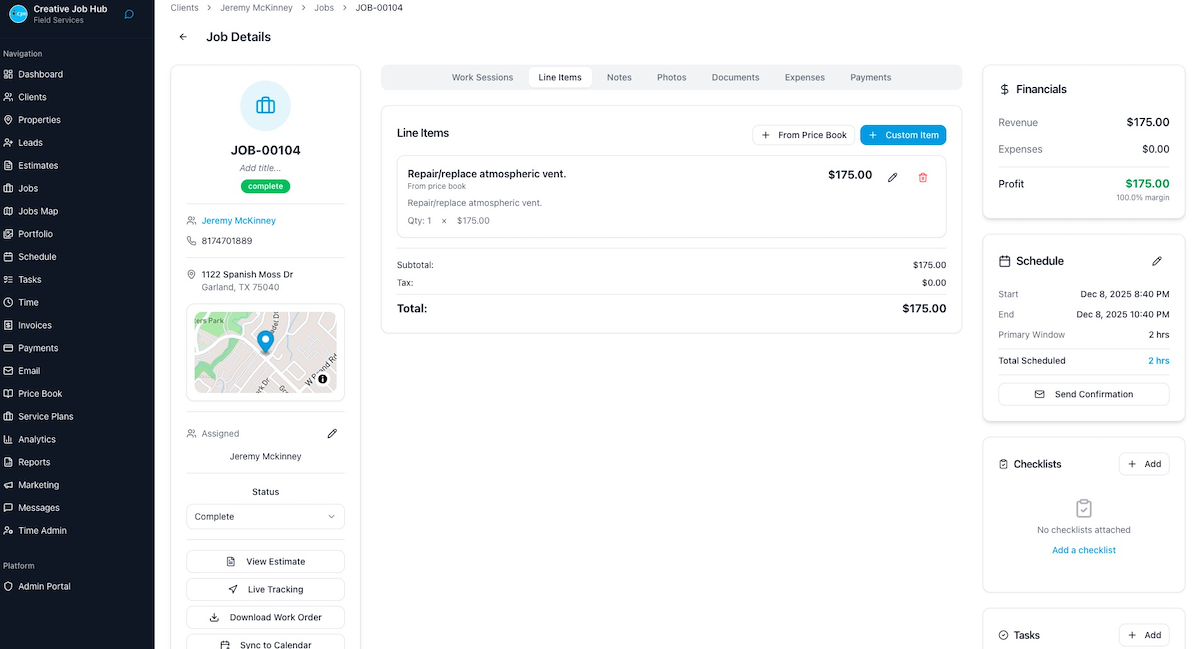Click the back arrow next to Job Details
Image resolution: width=1200 pixels, height=649 pixels.
[x=182, y=36]
